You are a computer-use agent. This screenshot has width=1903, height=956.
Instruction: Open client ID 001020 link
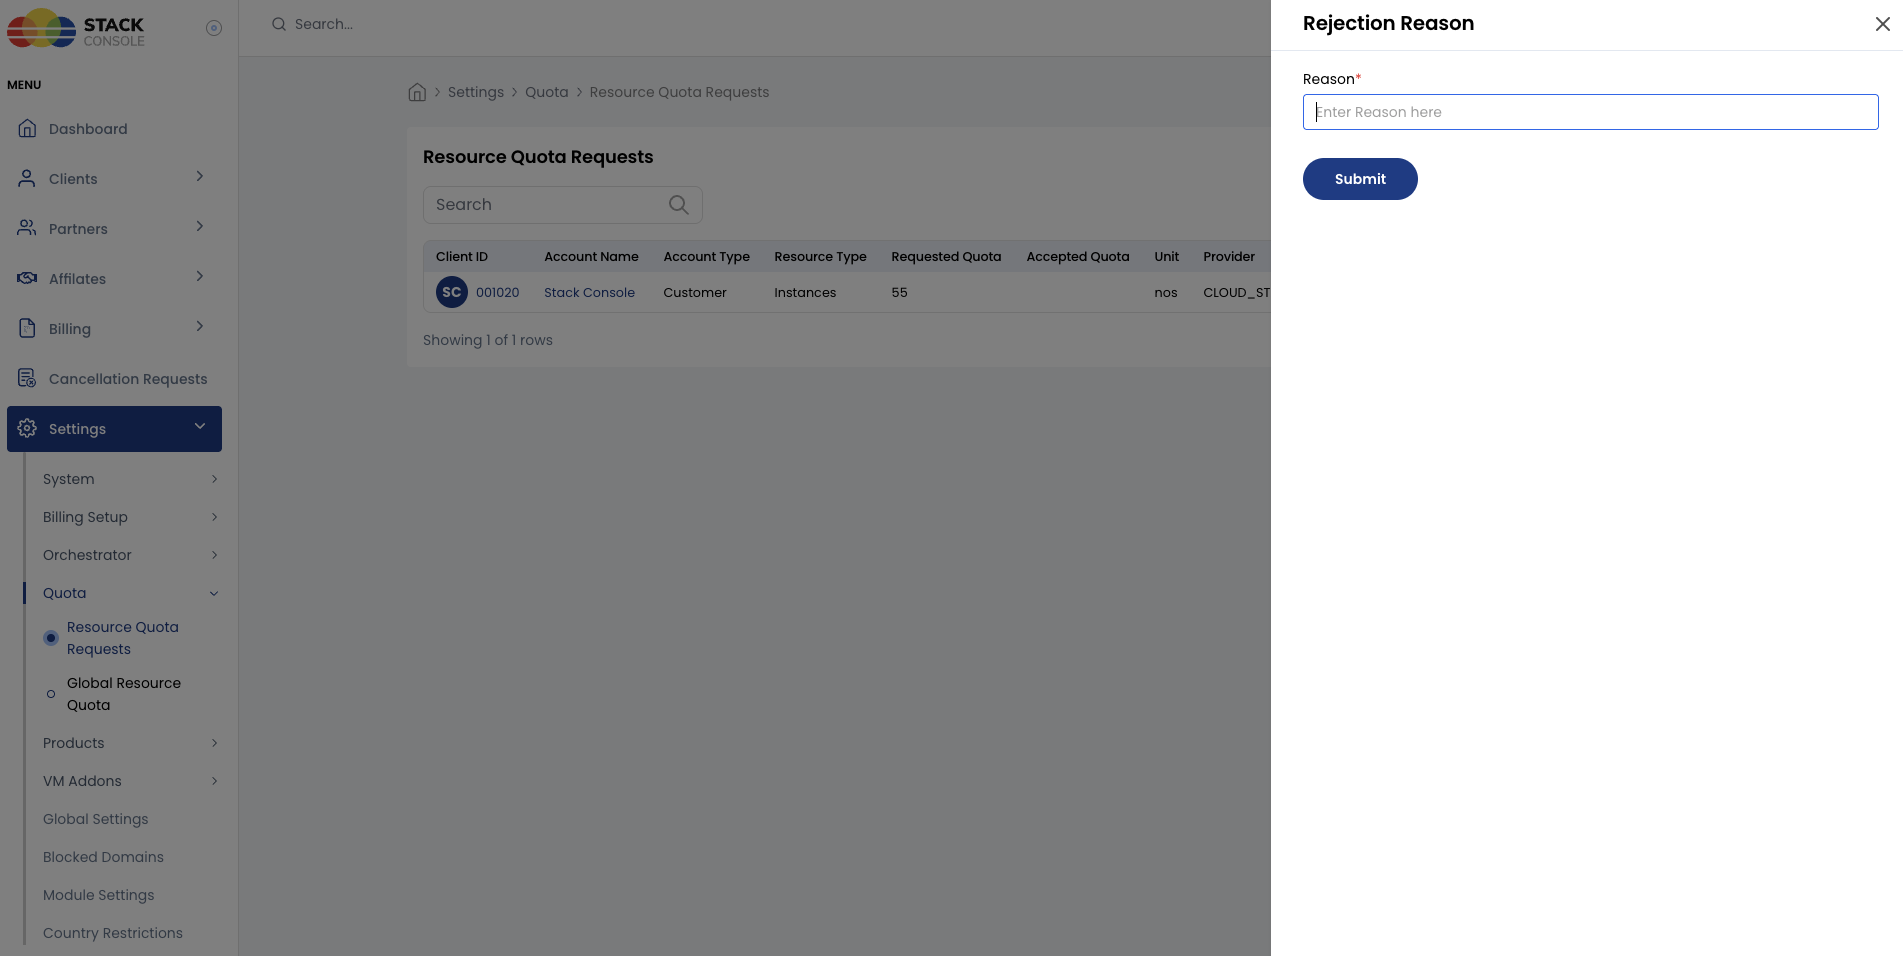tap(497, 292)
